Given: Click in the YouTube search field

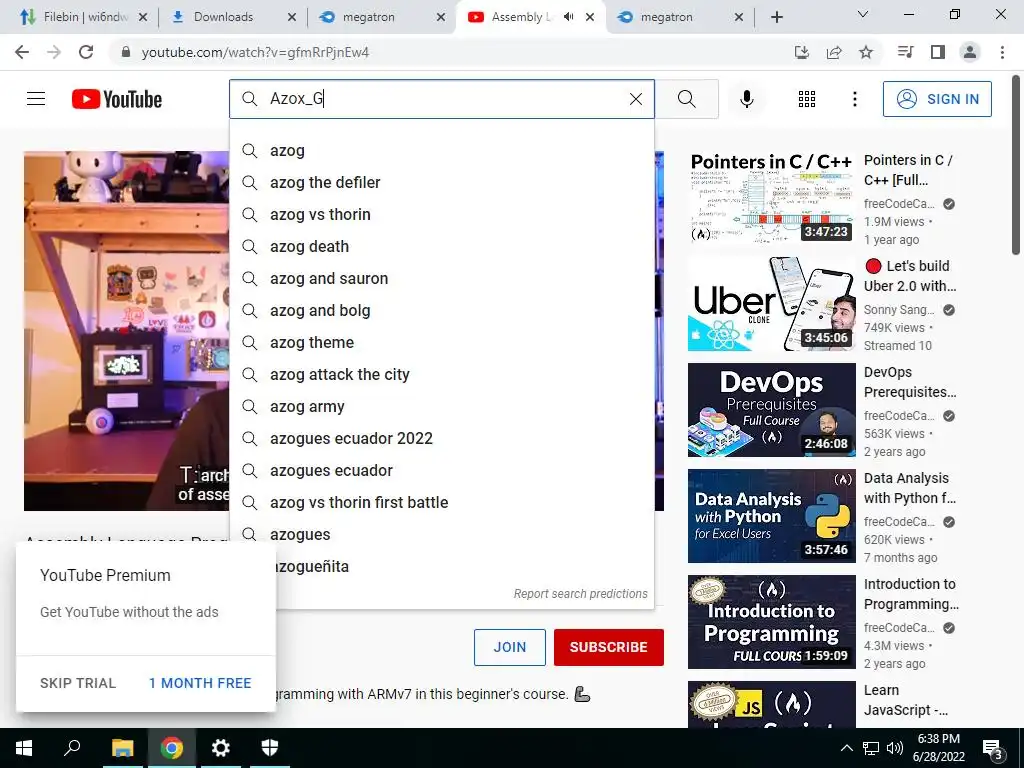Looking at the screenshot, I should (441, 99).
